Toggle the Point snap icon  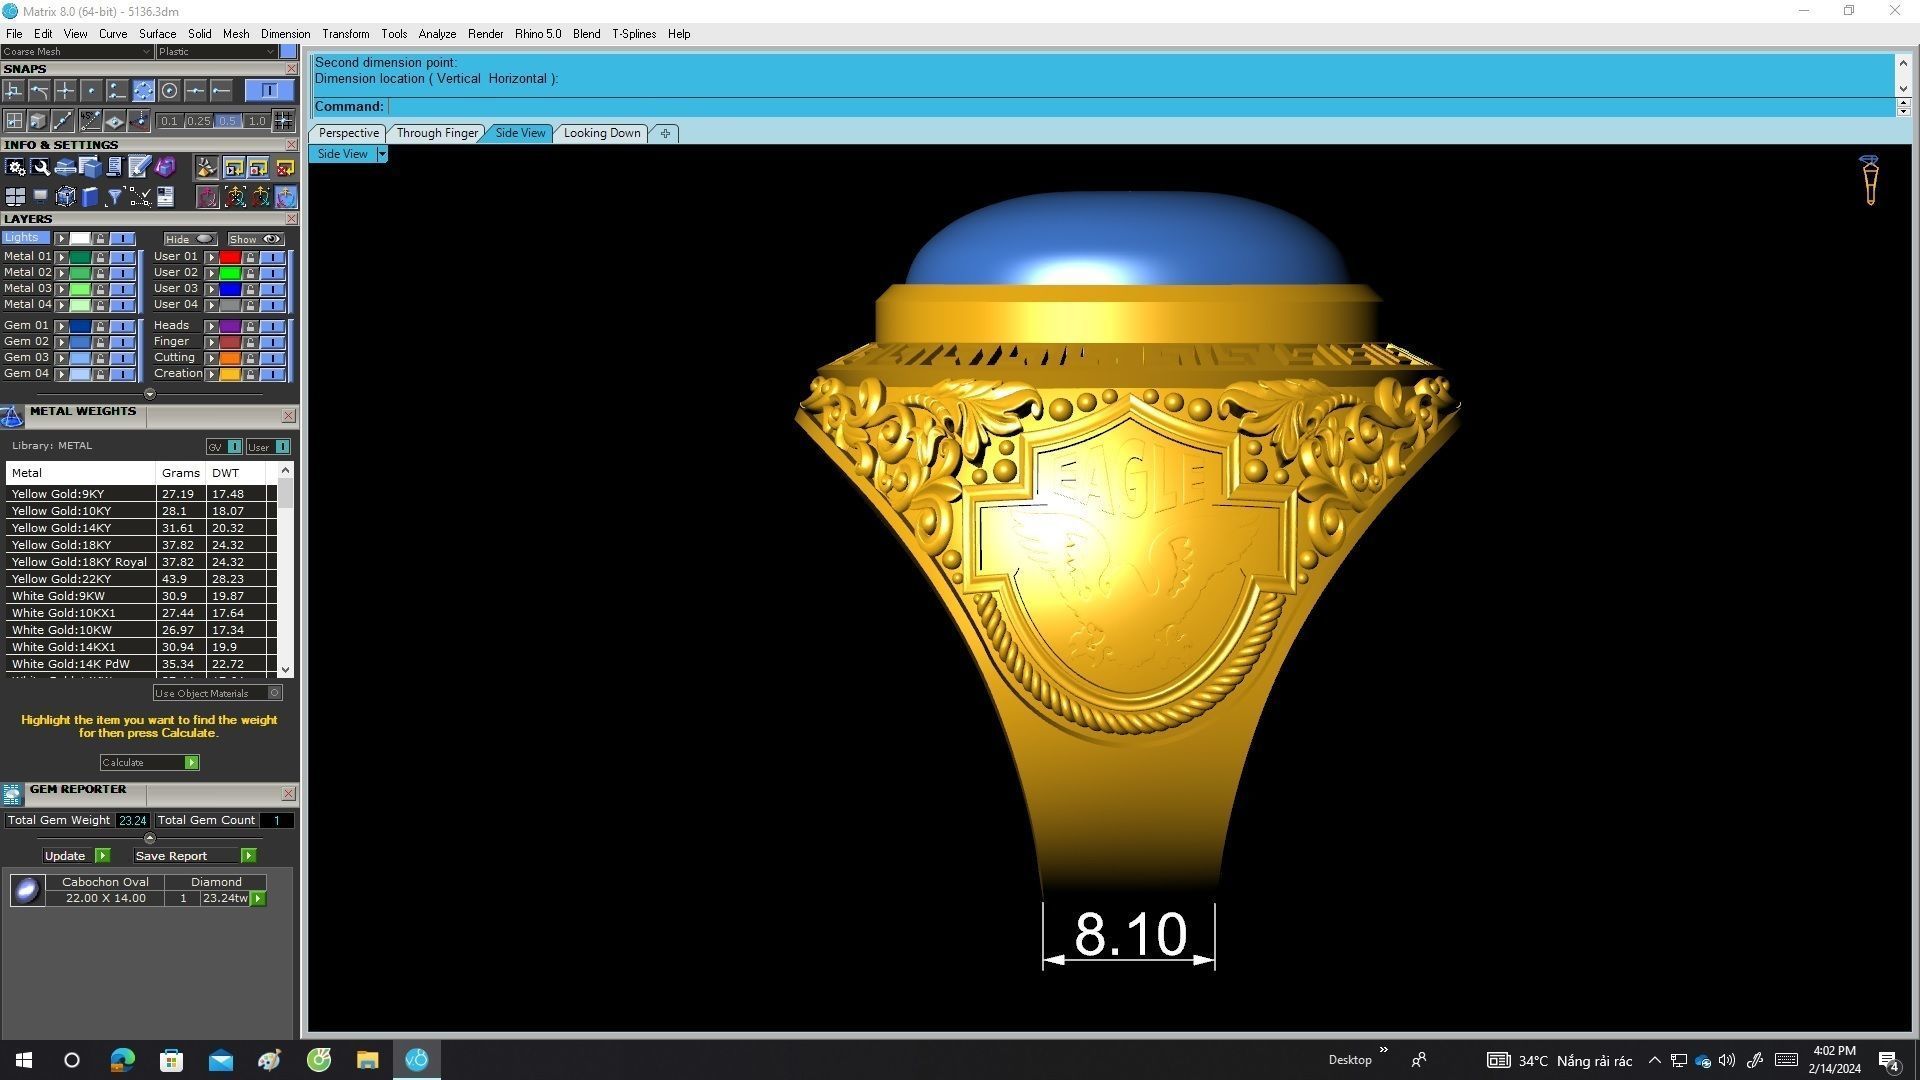[x=91, y=91]
